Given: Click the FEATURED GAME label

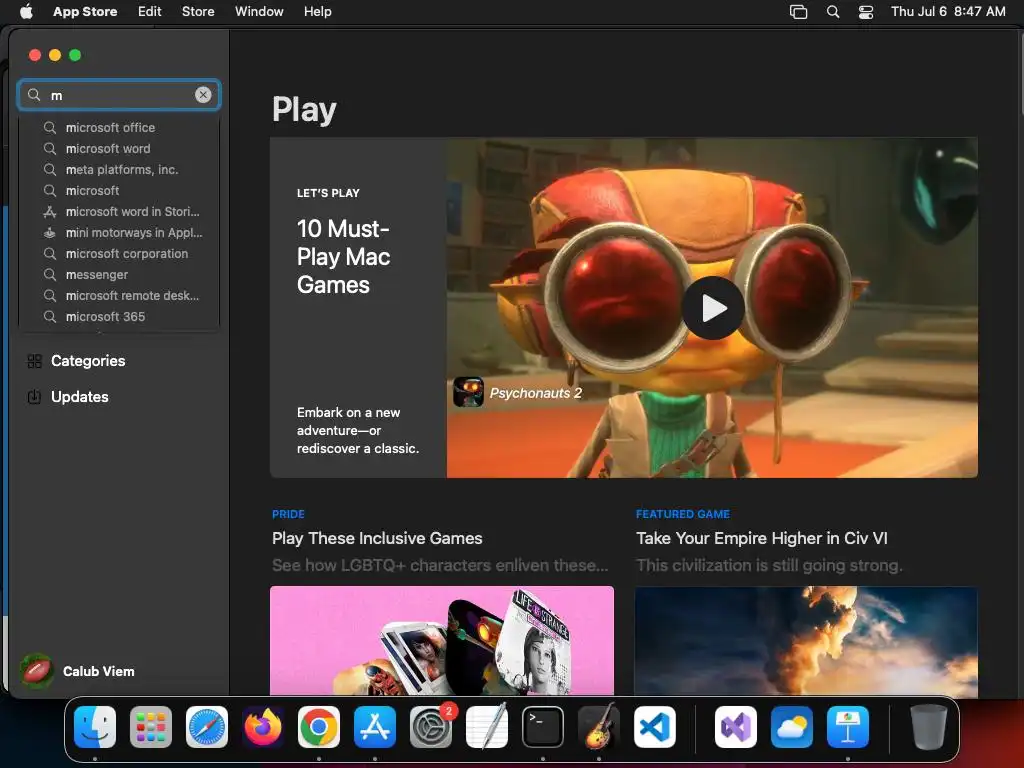Looking at the screenshot, I should tap(682, 514).
